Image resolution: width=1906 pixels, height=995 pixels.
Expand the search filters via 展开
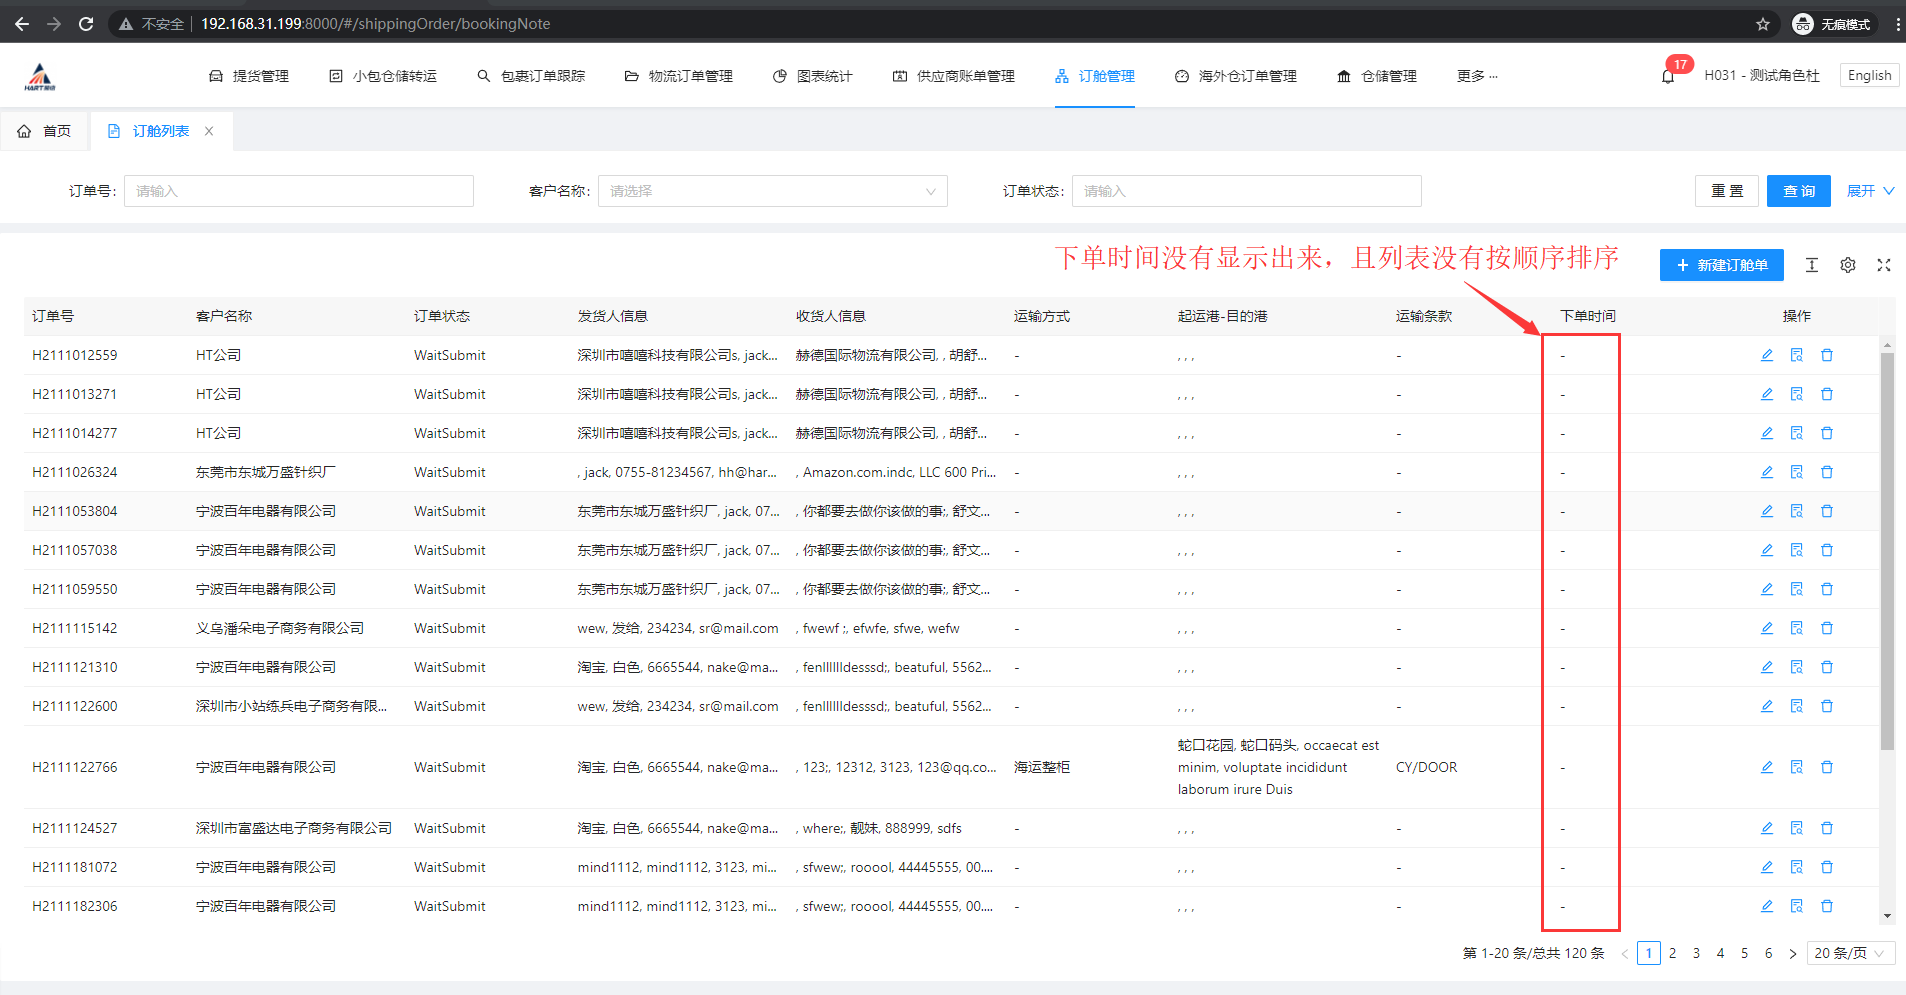[x=1869, y=191]
